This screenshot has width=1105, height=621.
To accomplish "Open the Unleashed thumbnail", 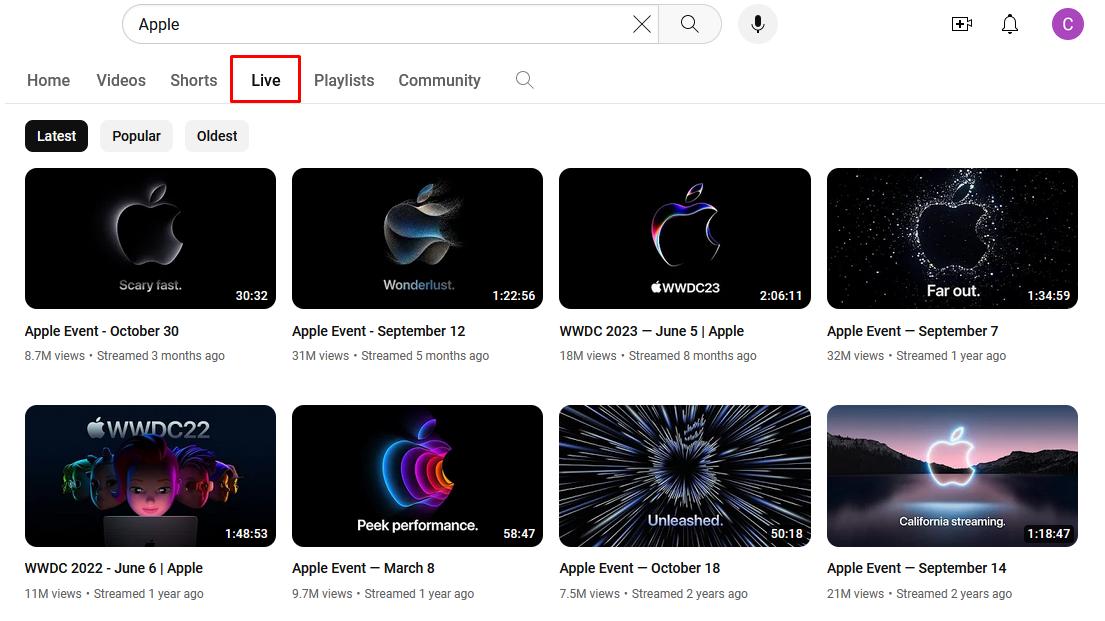I will 685,476.
